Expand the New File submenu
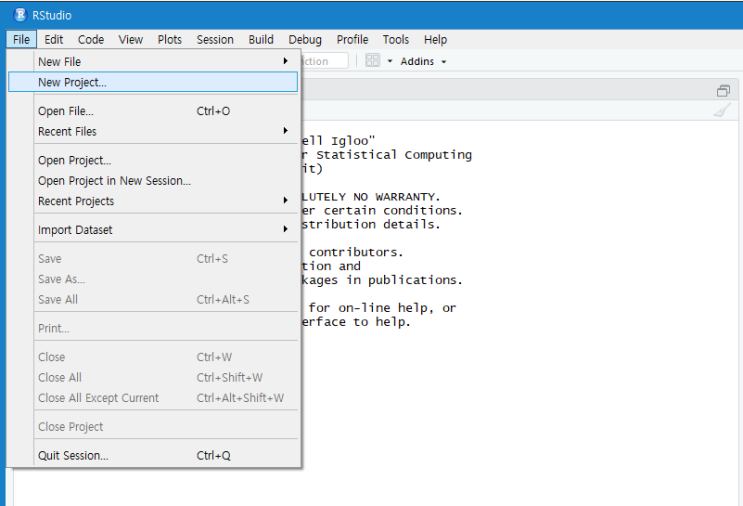The width and height of the screenshot is (743, 506). click(x=60, y=62)
